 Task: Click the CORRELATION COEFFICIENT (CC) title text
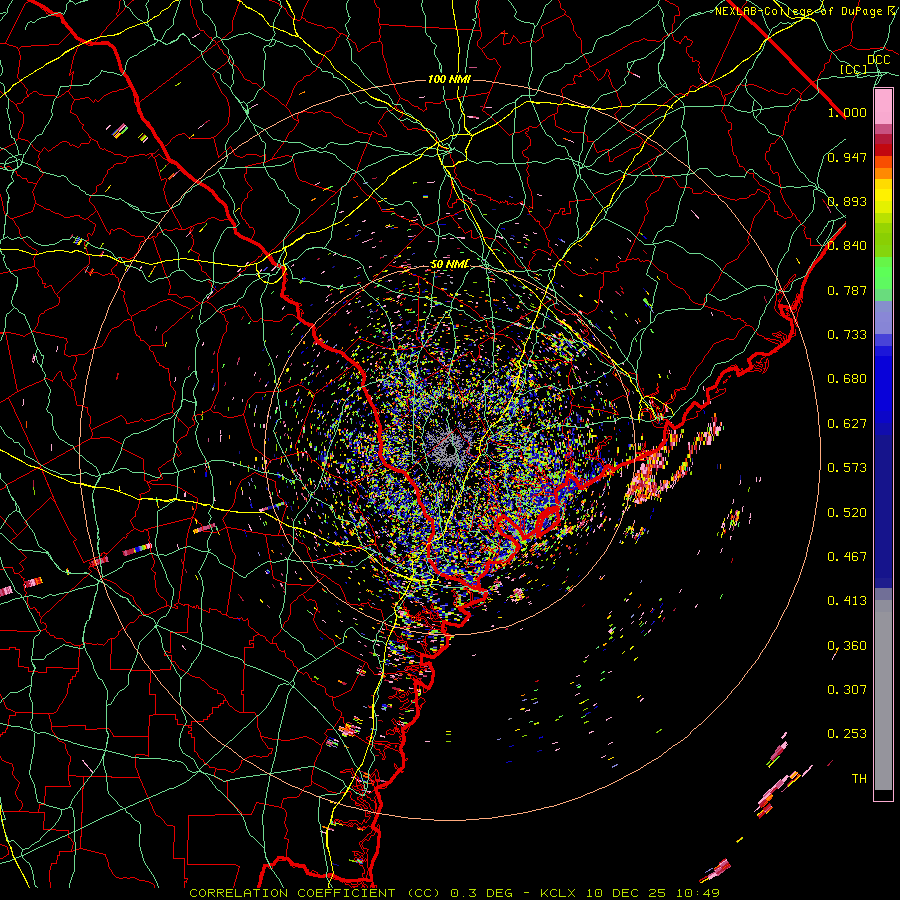[x=315, y=893]
